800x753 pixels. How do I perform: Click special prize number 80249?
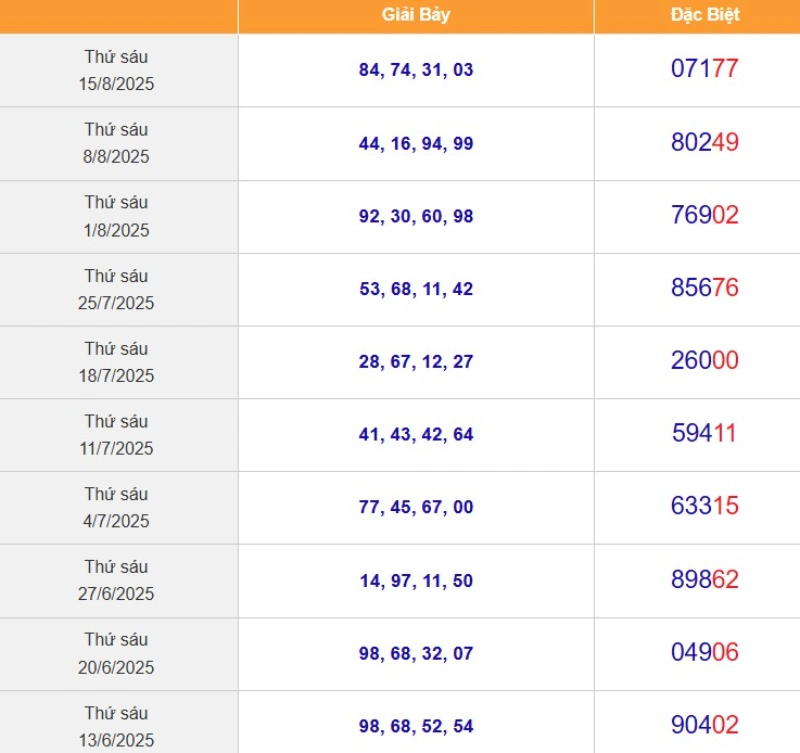(x=705, y=142)
